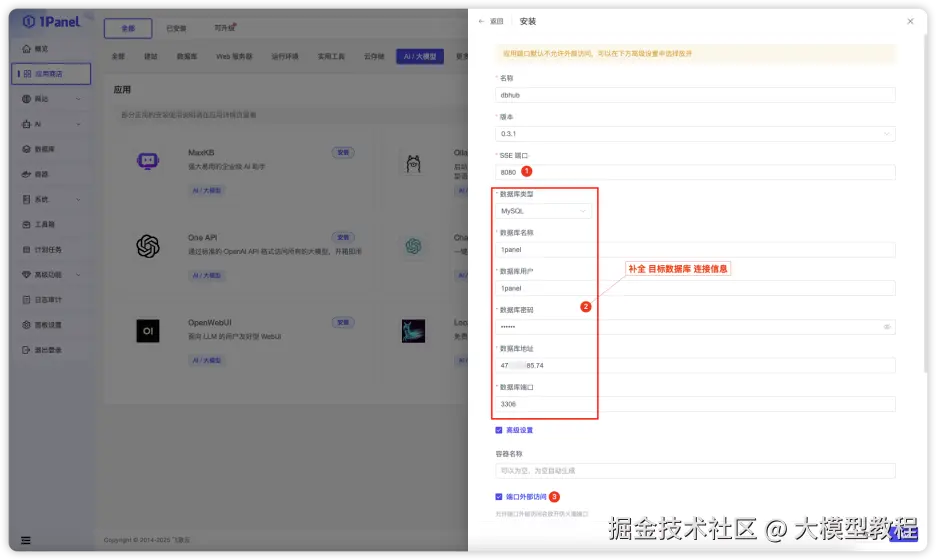Show the database password with eye icon
This screenshot has width=936, height=560.
pyautogui.click(x=886, y=327)
